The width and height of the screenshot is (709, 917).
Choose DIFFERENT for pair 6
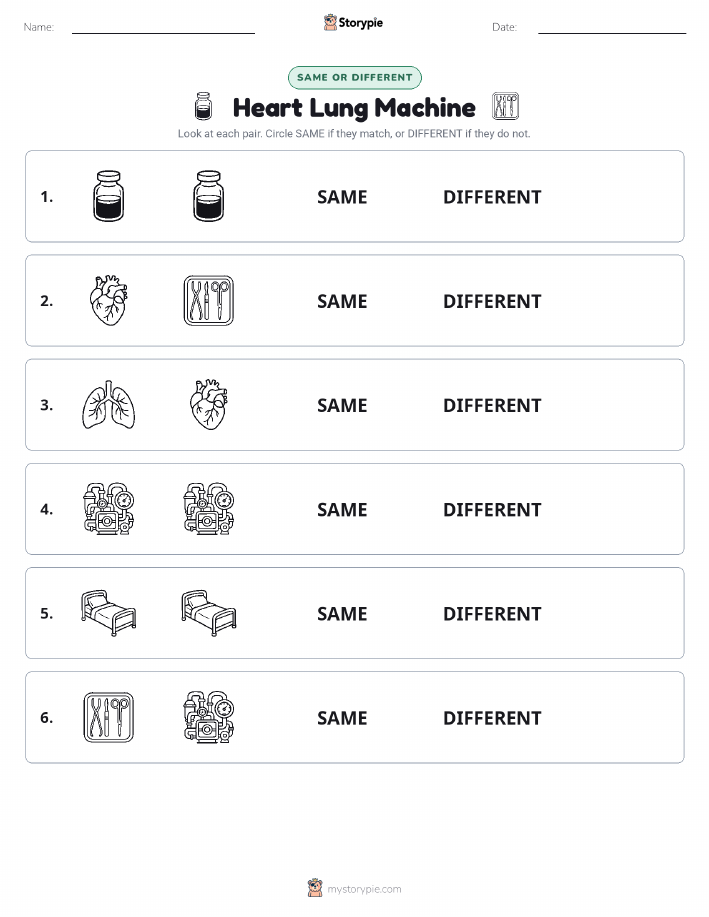coord(492,718)
